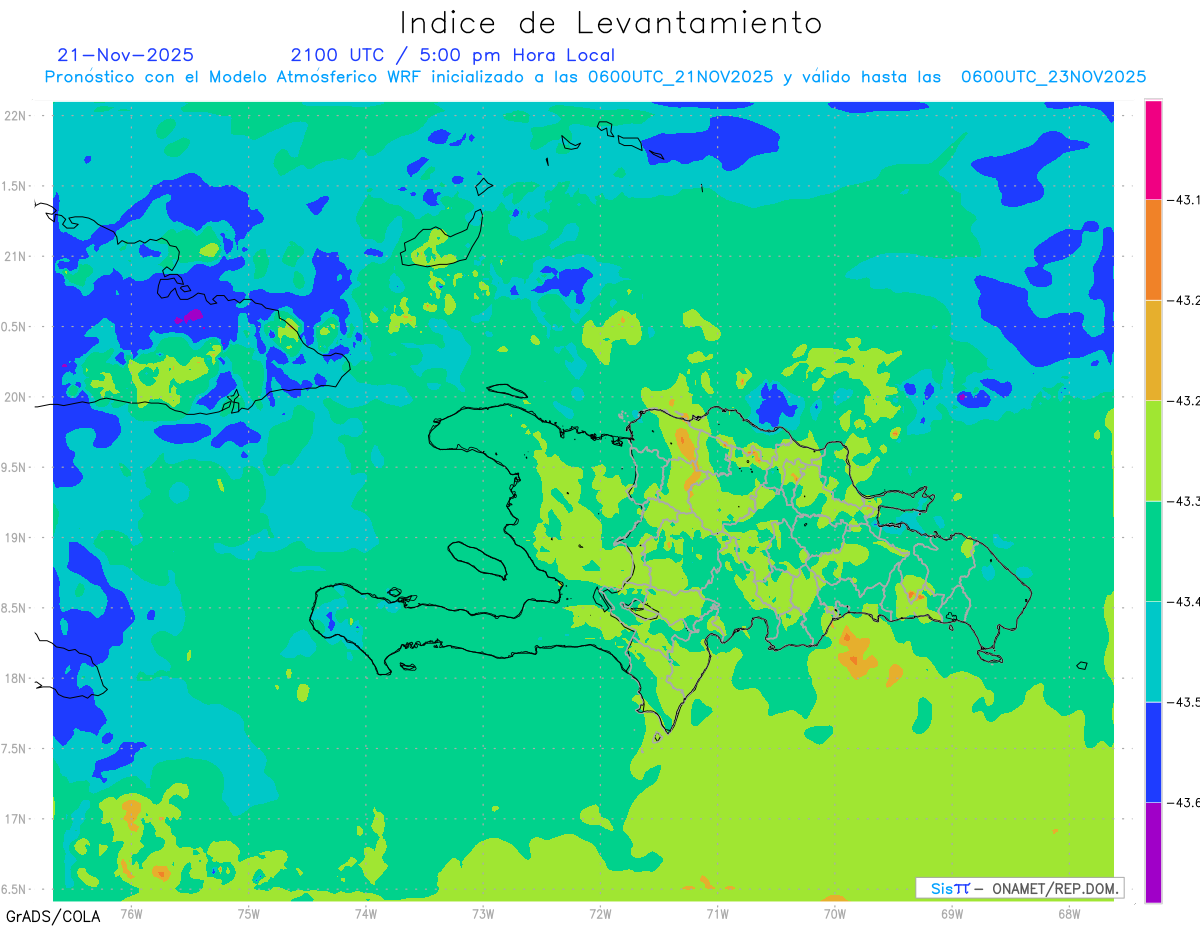The image size is (1200, 927).
Task: Click '2100 UTC / 5:00 pm Hora Local'
Action: pos(453,55)
